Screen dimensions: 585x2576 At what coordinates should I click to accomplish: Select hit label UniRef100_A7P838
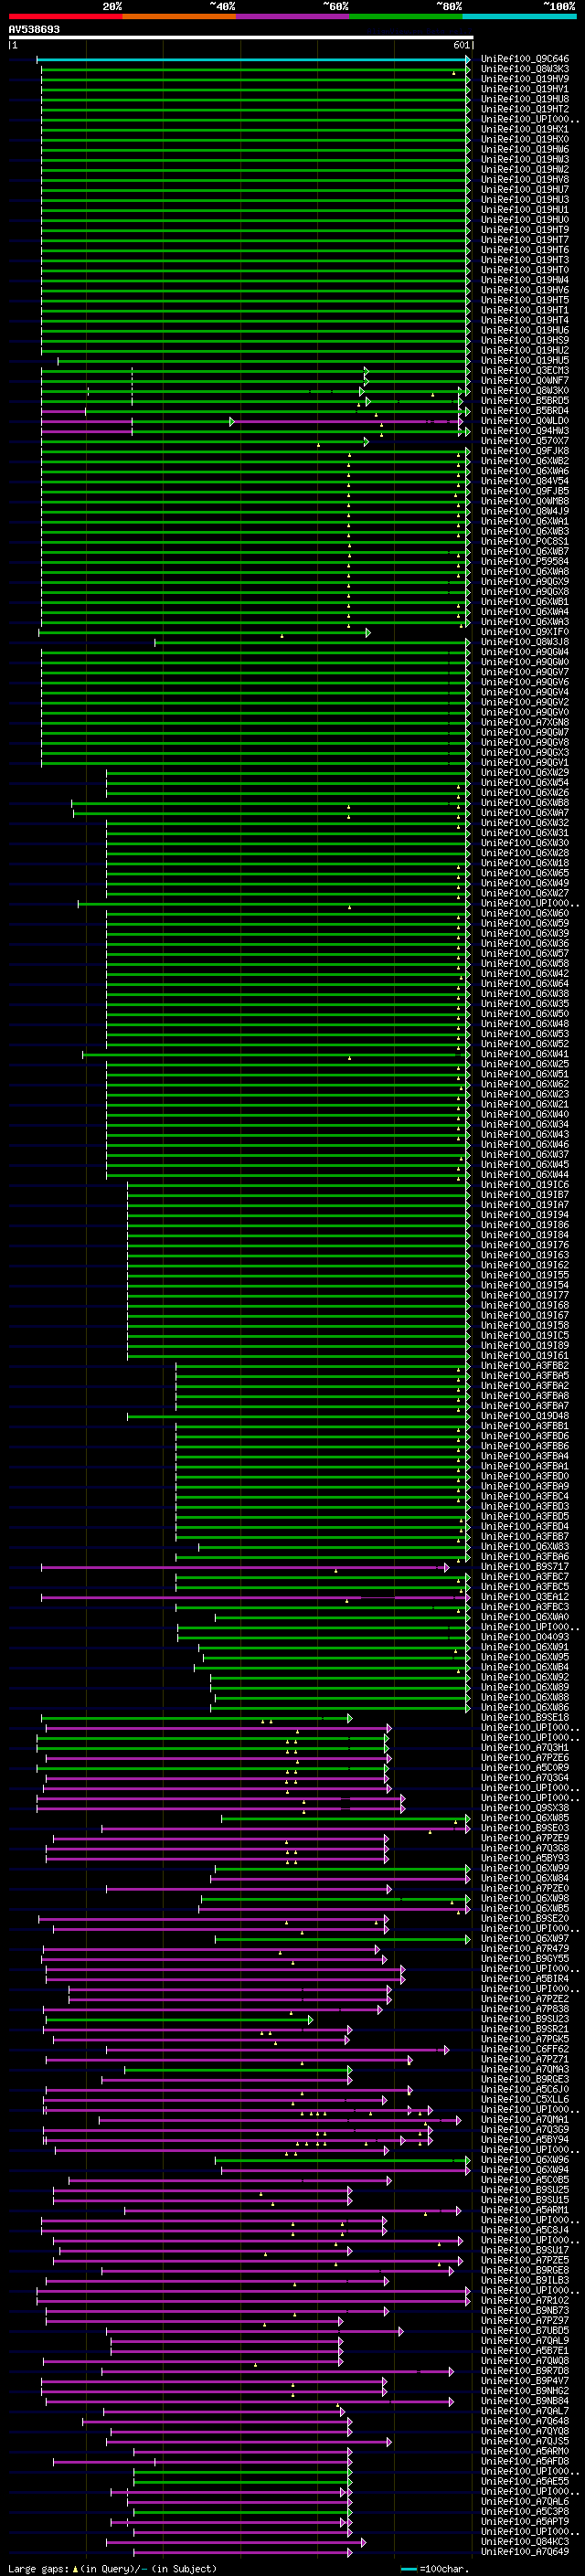click(x=525, y=2009)
